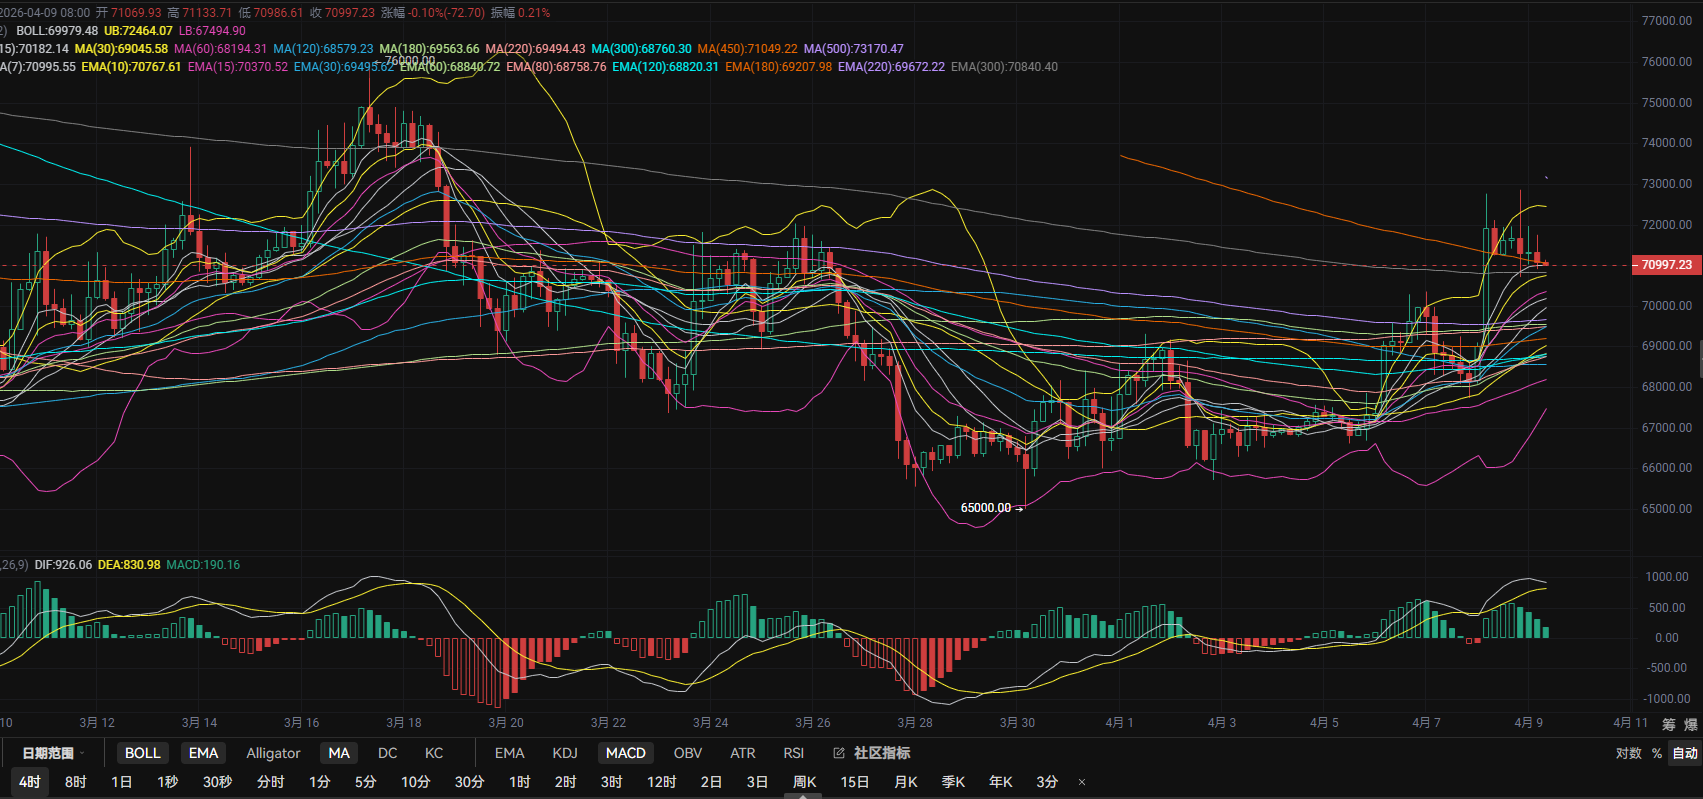Enable the 对数 logarithmic scale
Image resolution: width=1703 pixels, height=799 pixels.
(1628, 753)
